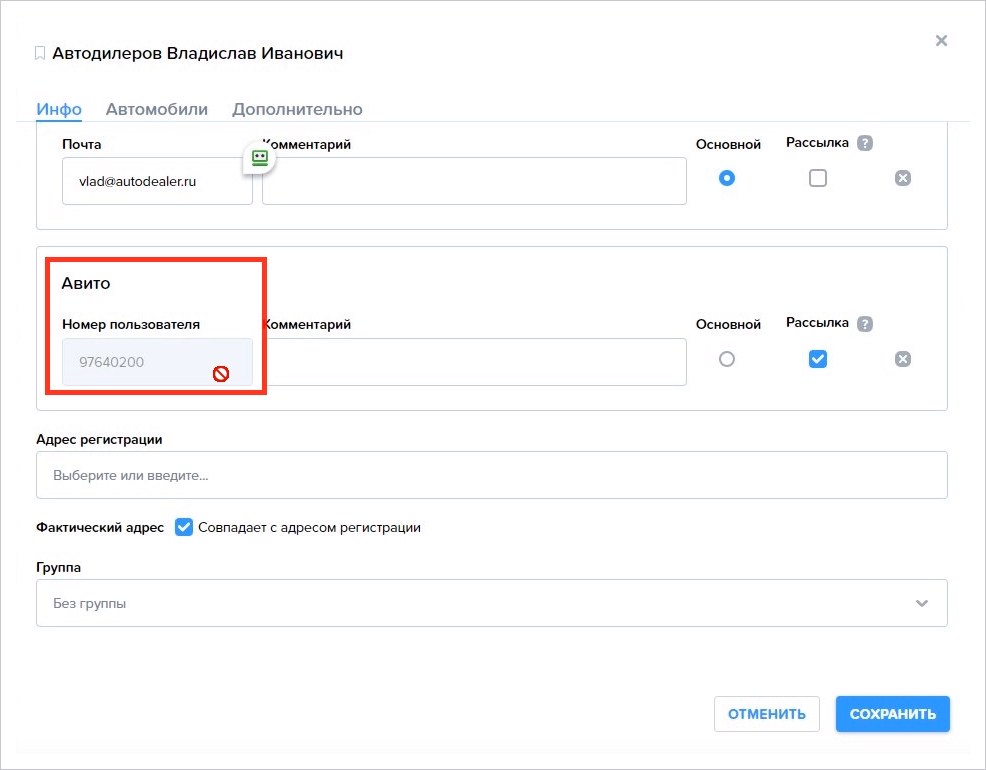The width and height of the screenshot is (986, 770).
Task: Disable Рассылка for the Авито contact
Action: click(817, 359)
